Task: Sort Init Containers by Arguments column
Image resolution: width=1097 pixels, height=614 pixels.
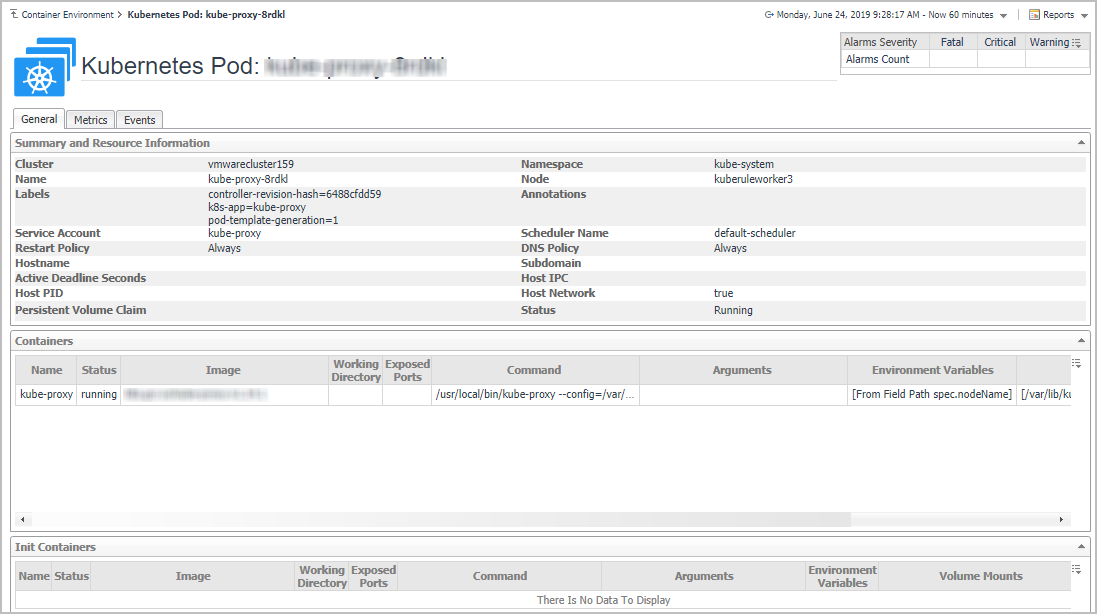Action: (704, 576)
